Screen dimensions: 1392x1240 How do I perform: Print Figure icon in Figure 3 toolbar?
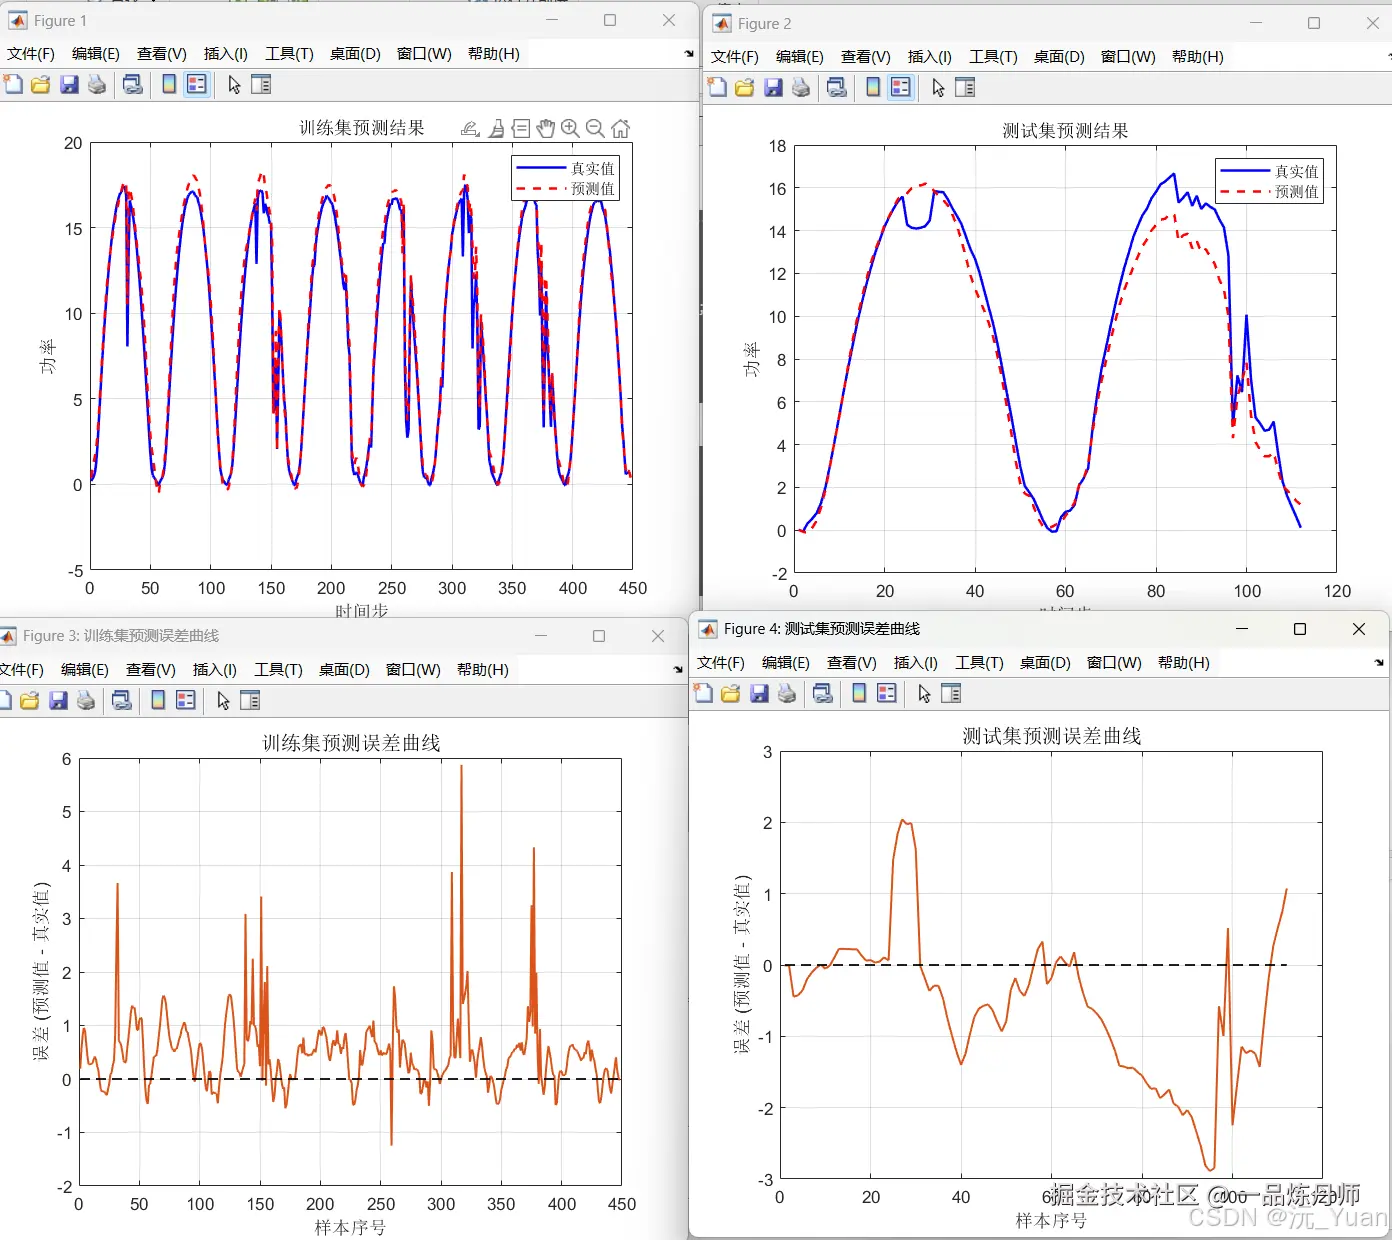(86, 701)
